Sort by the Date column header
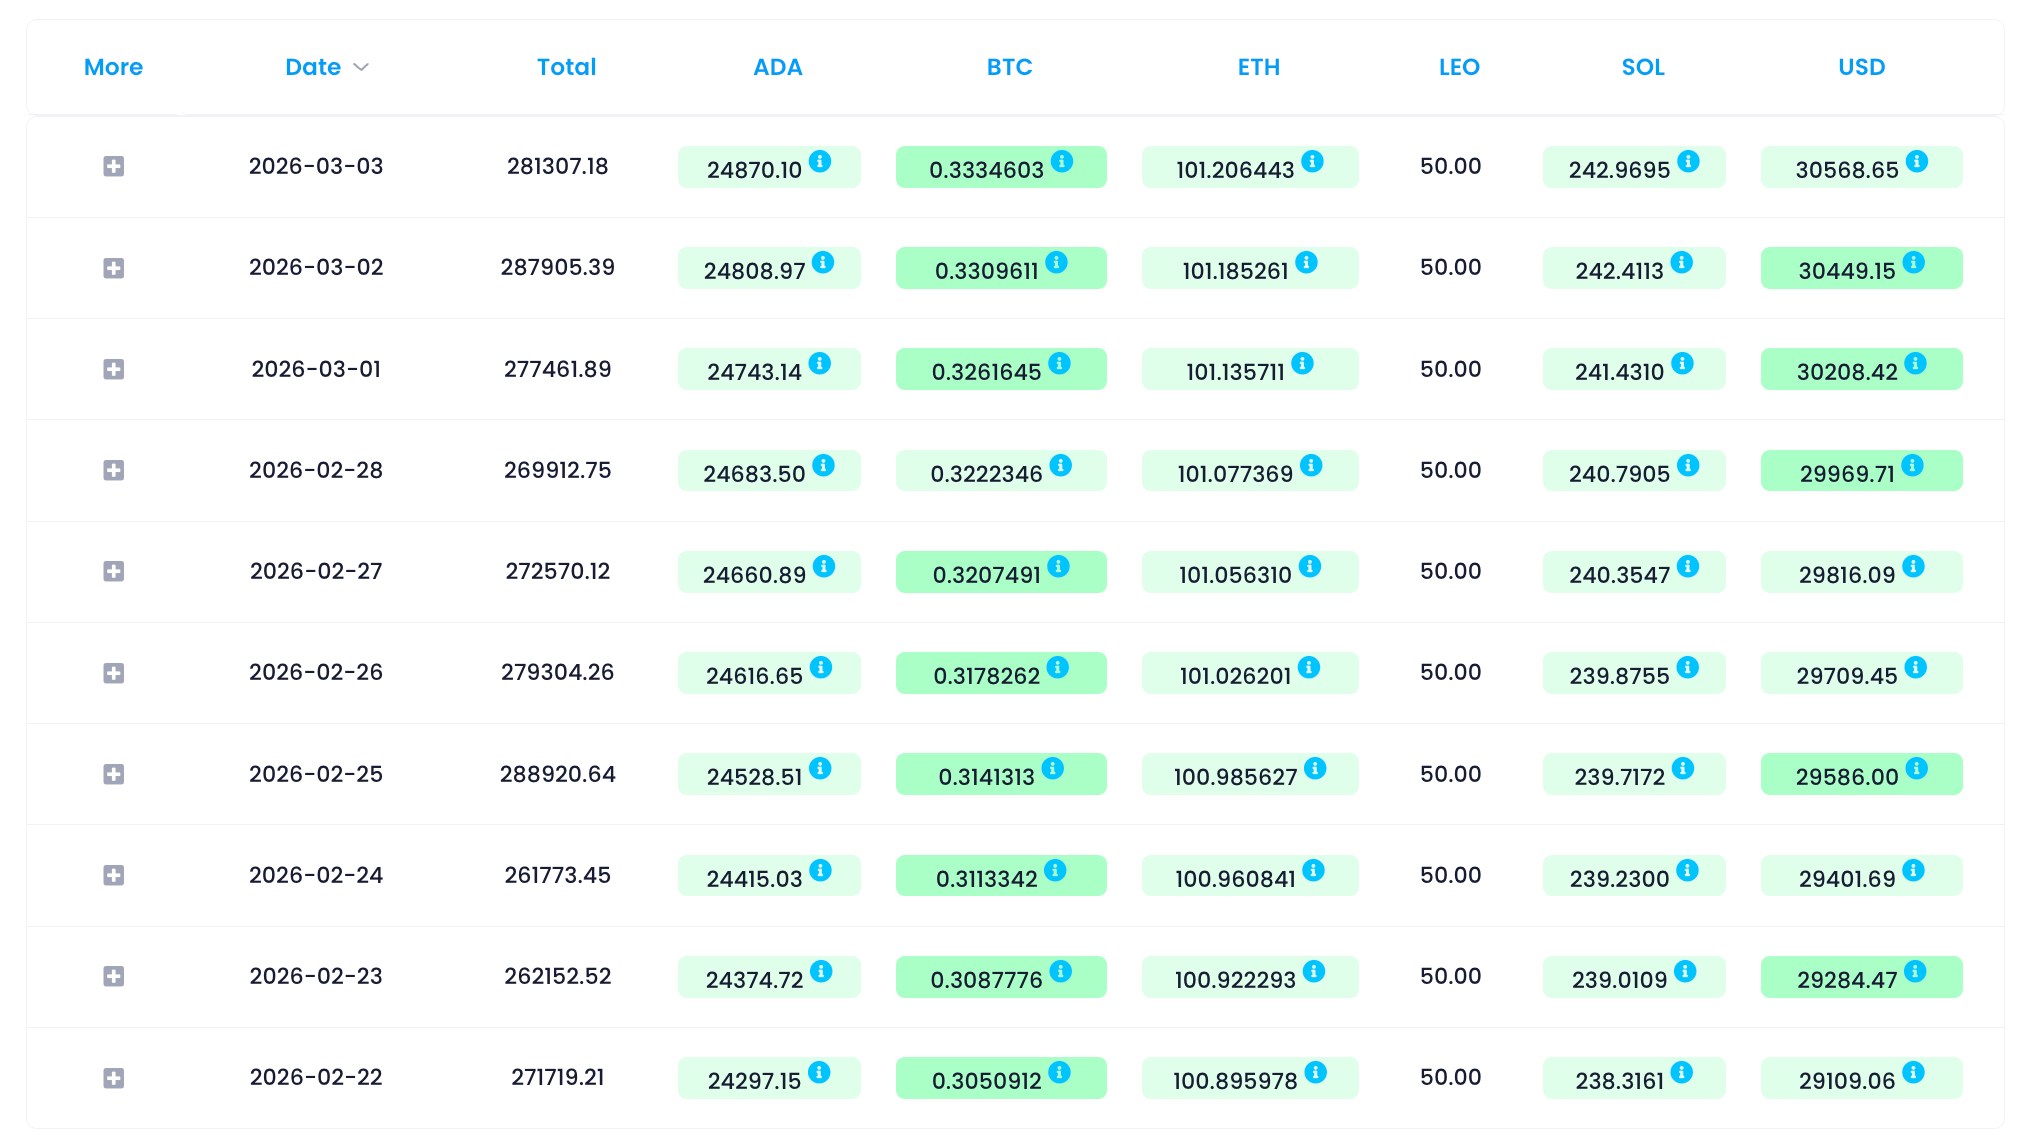 tap(327, 67)
